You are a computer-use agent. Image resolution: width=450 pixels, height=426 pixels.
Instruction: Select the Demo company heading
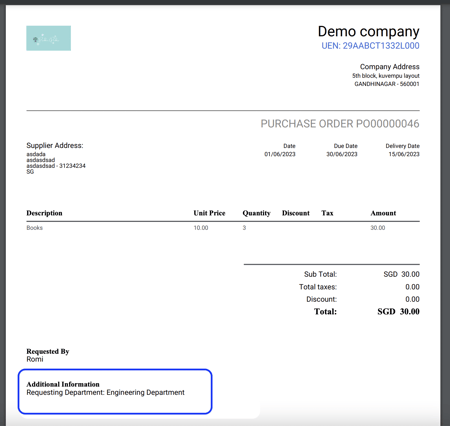[368, 32]
